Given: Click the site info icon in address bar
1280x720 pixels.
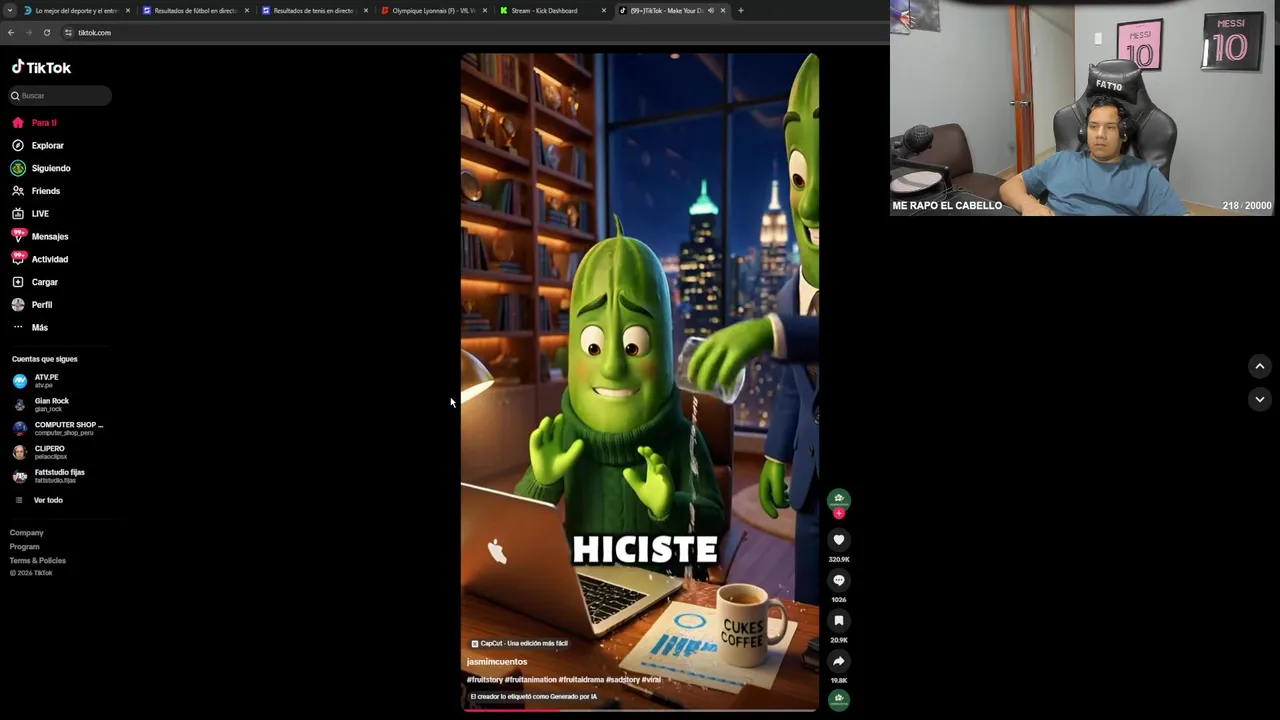Looking at the screenshot, I should coord(68,33).
